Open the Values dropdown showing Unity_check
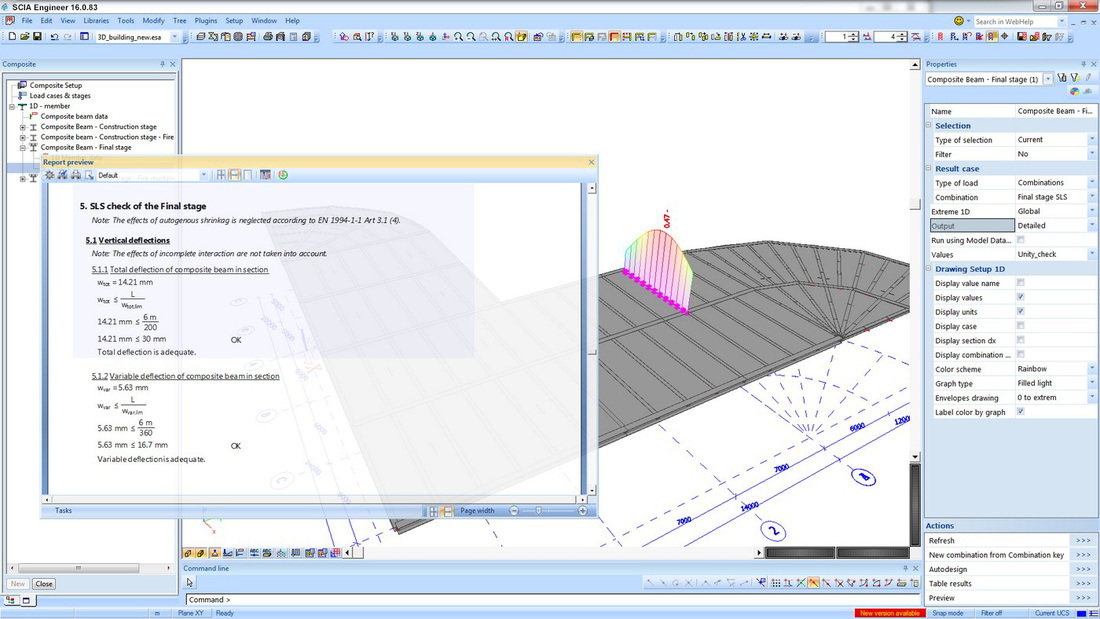Viewport: 1100px width, 619px height. pos(1092,254)
